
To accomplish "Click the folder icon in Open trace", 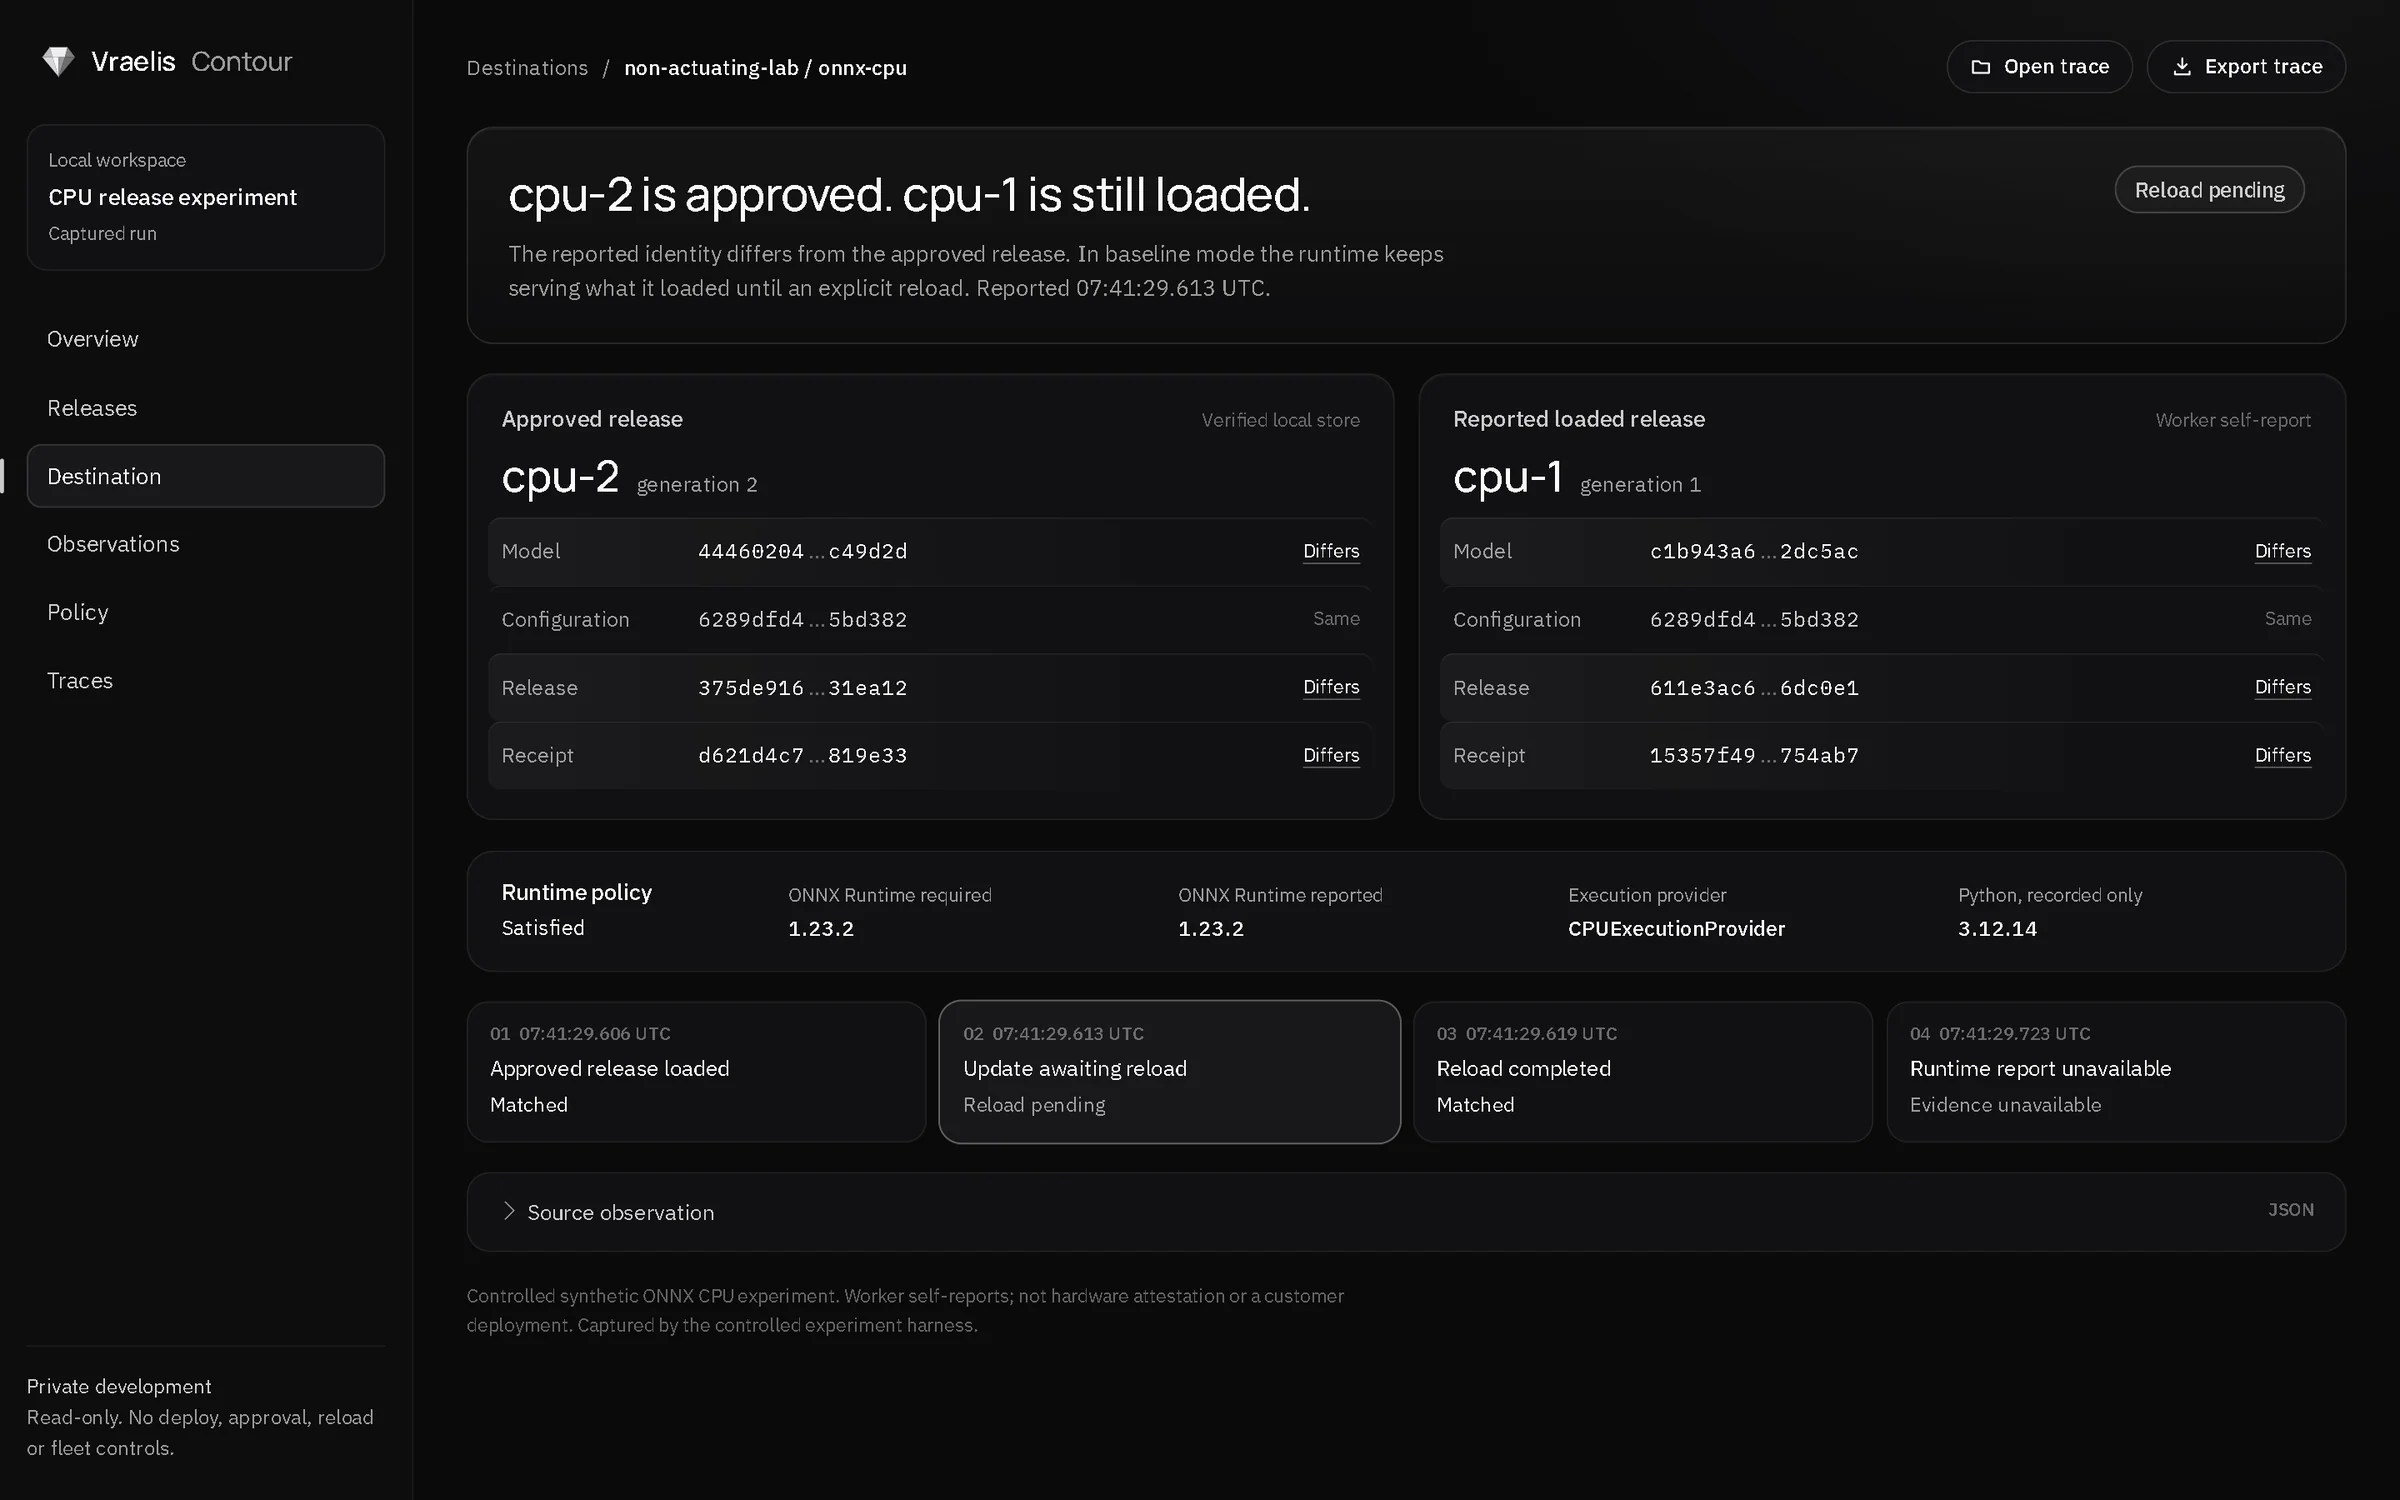I will [1980, 67].
